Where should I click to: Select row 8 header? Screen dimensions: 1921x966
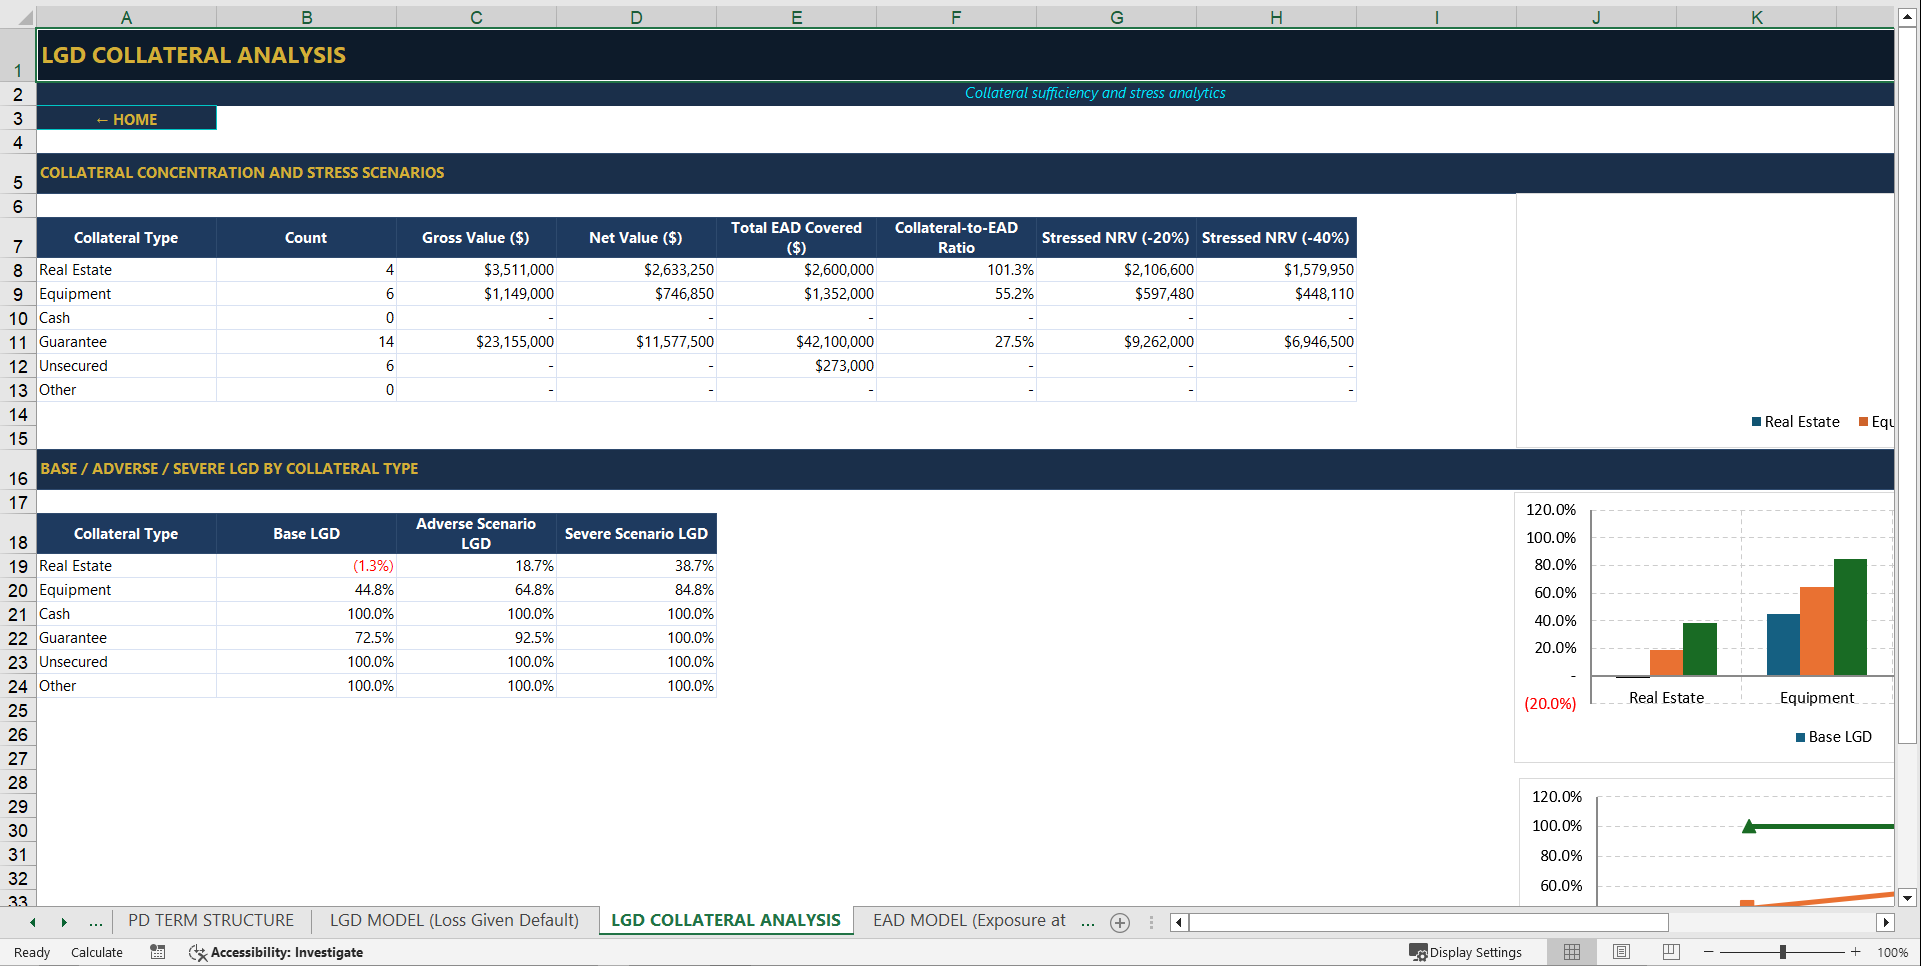[x=18, y=270]
